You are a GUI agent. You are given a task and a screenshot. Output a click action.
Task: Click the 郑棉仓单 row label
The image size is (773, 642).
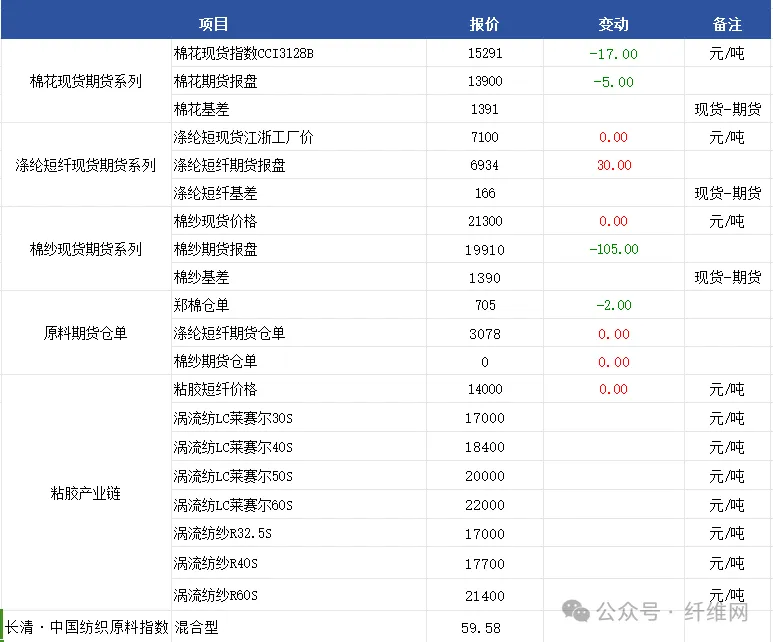coord(201,305)
